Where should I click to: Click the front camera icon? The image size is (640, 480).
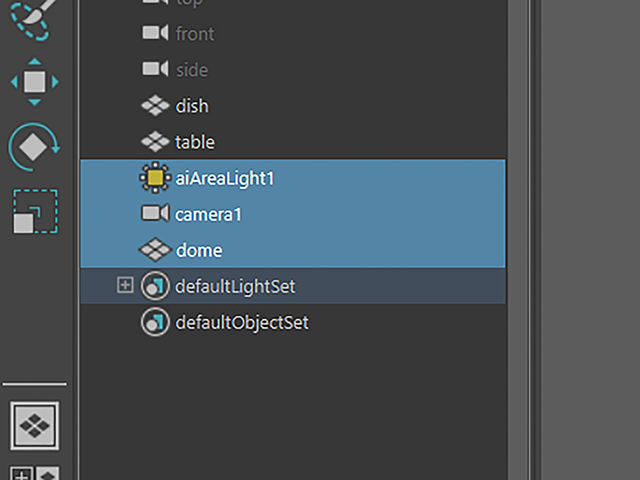click(x=155, y=33)
